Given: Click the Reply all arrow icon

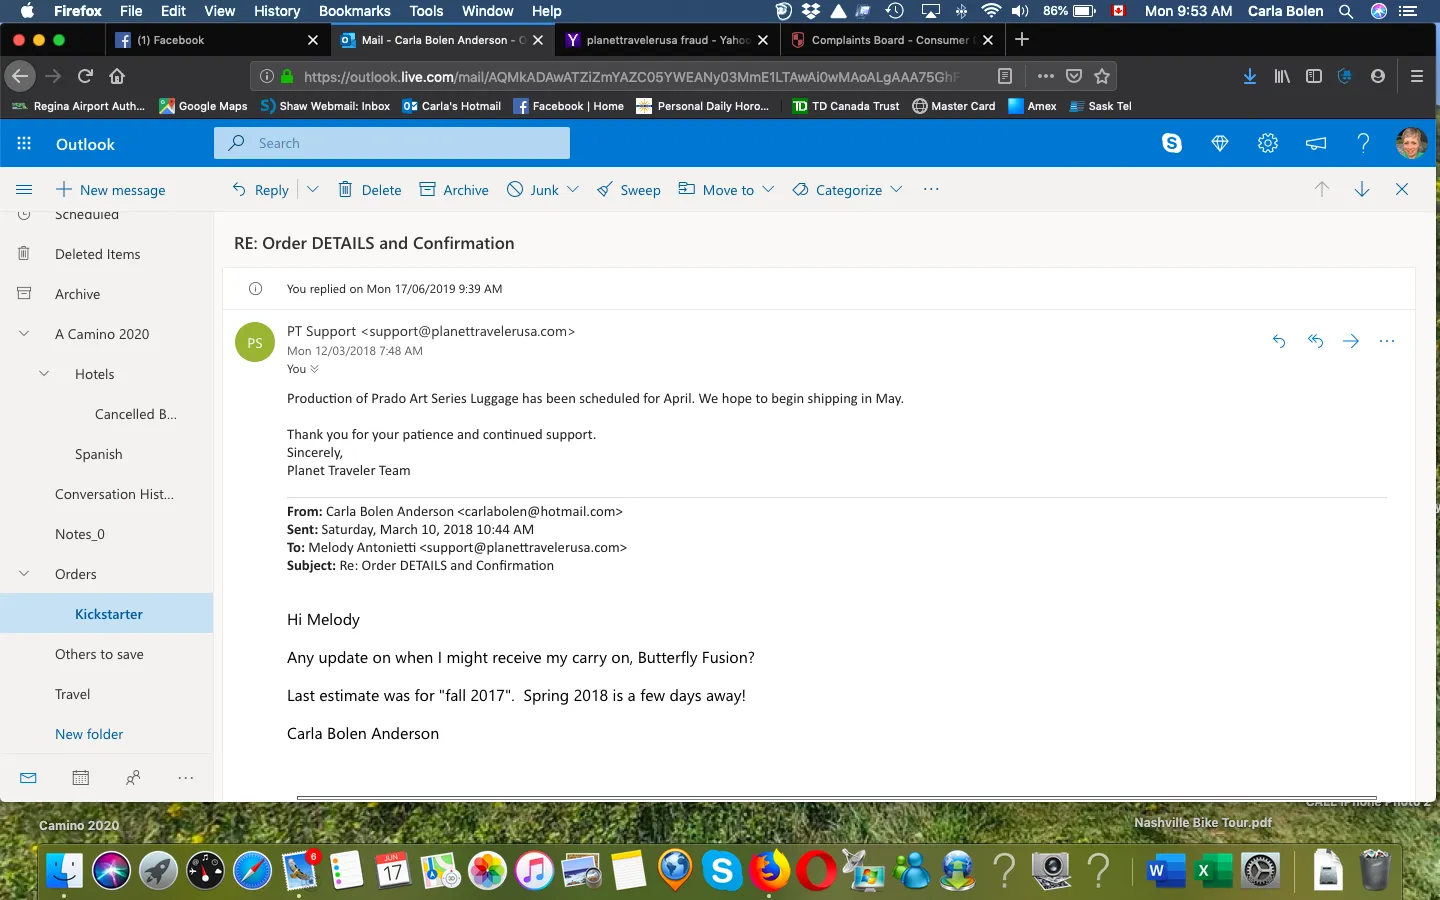Looking at the screenshot, I should [1315, 341].
